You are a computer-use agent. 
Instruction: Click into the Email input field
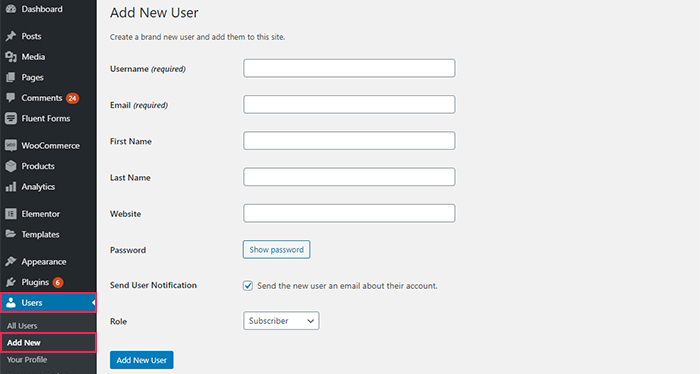click(x=349, y=104)
